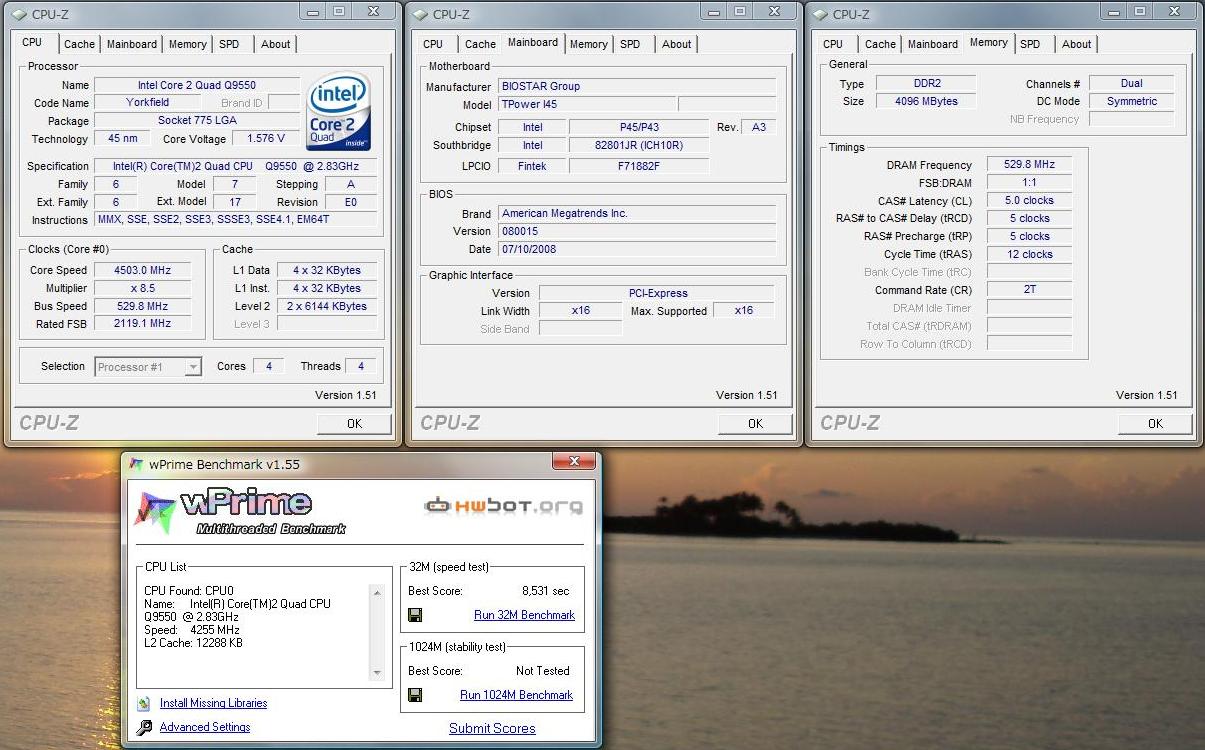Click the Manufacturer field BIOSTAR Group

637,87
